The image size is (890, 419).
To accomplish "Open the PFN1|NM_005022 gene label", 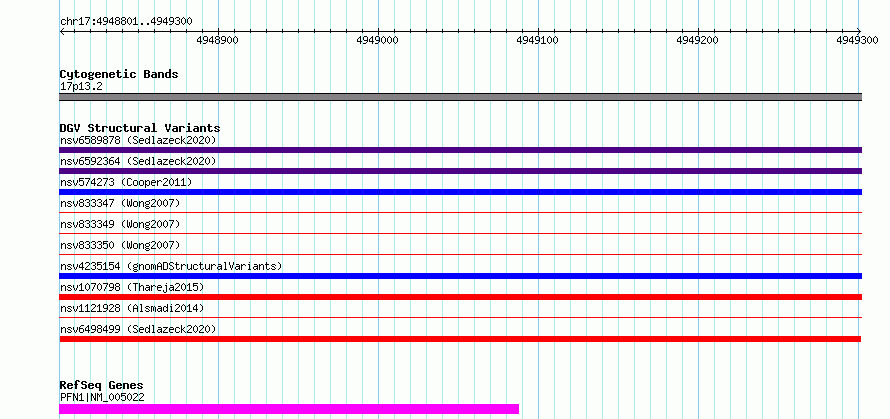I will click(102, 397).
